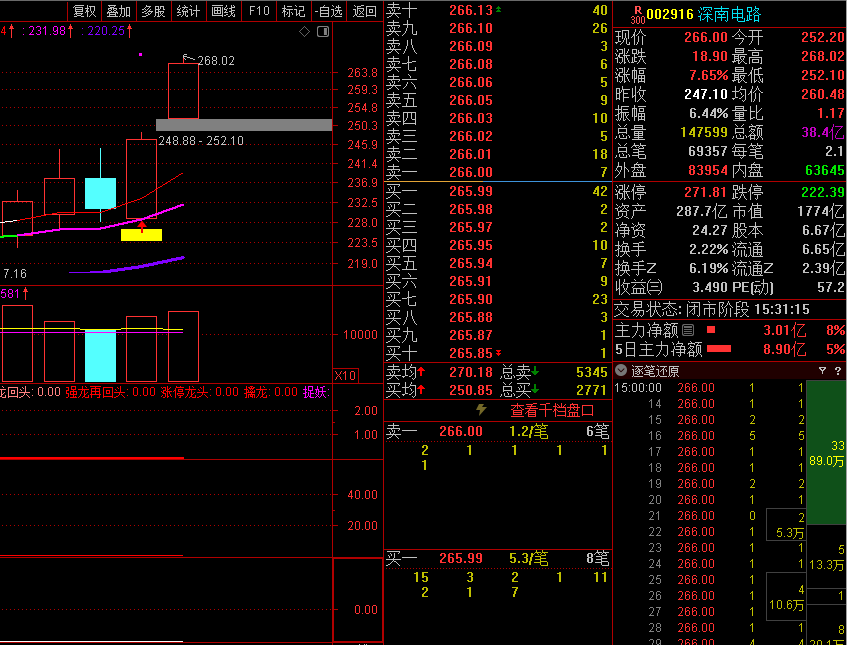Click the flag marker at 268.02

[187, 58]
